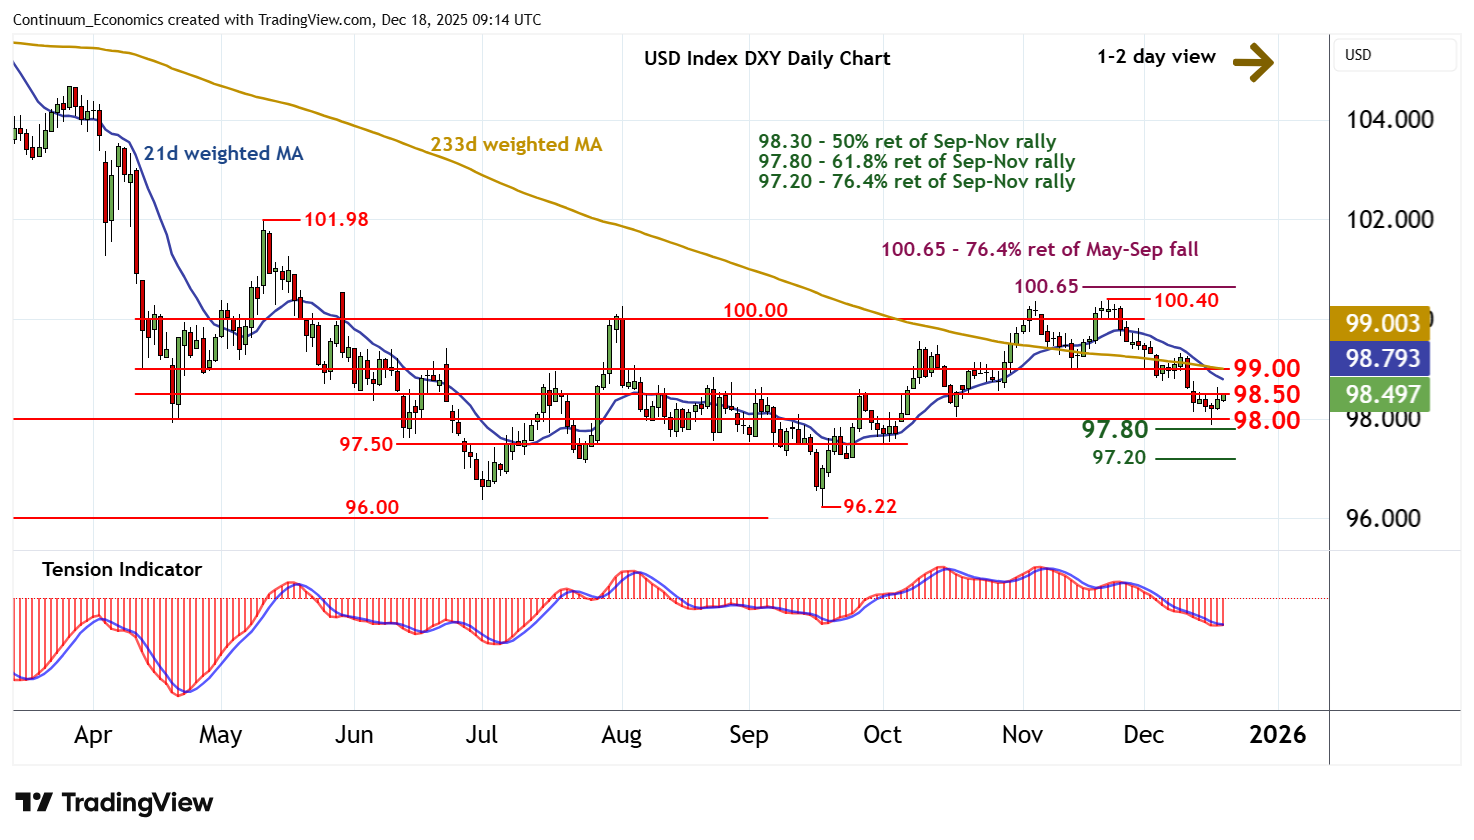Click the green 97.80 support label

[x=1115, y=429]
